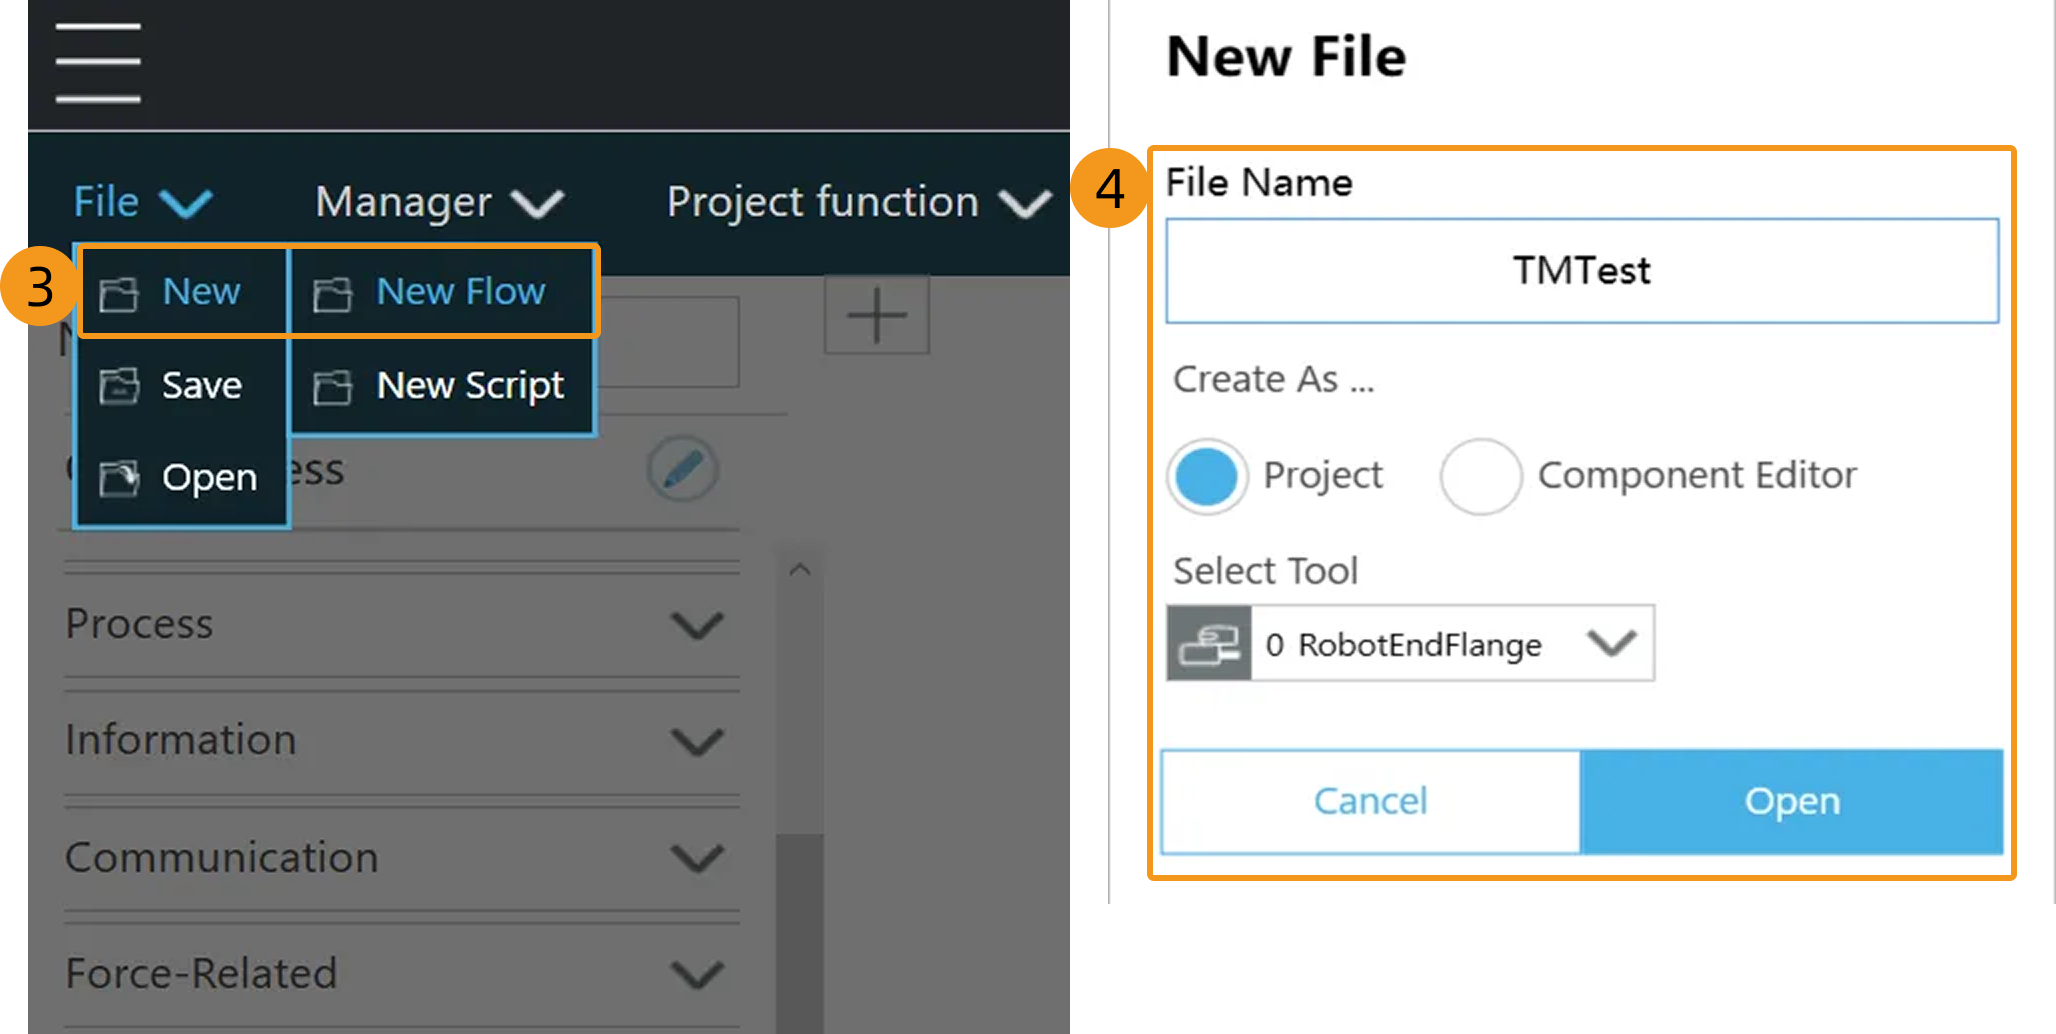2056x1034 pixels.
Task: Click the plus add-tab icon
Action: point(876,315)
